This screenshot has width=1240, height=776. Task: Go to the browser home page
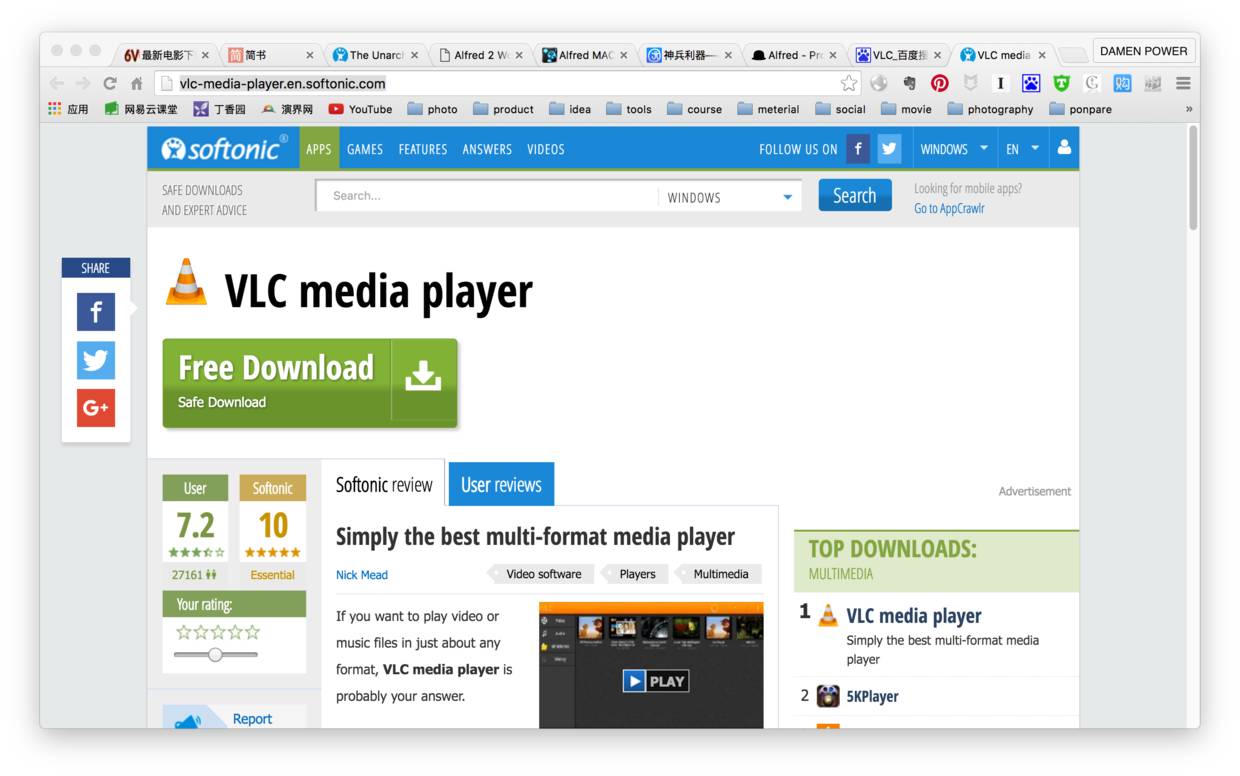137,83
